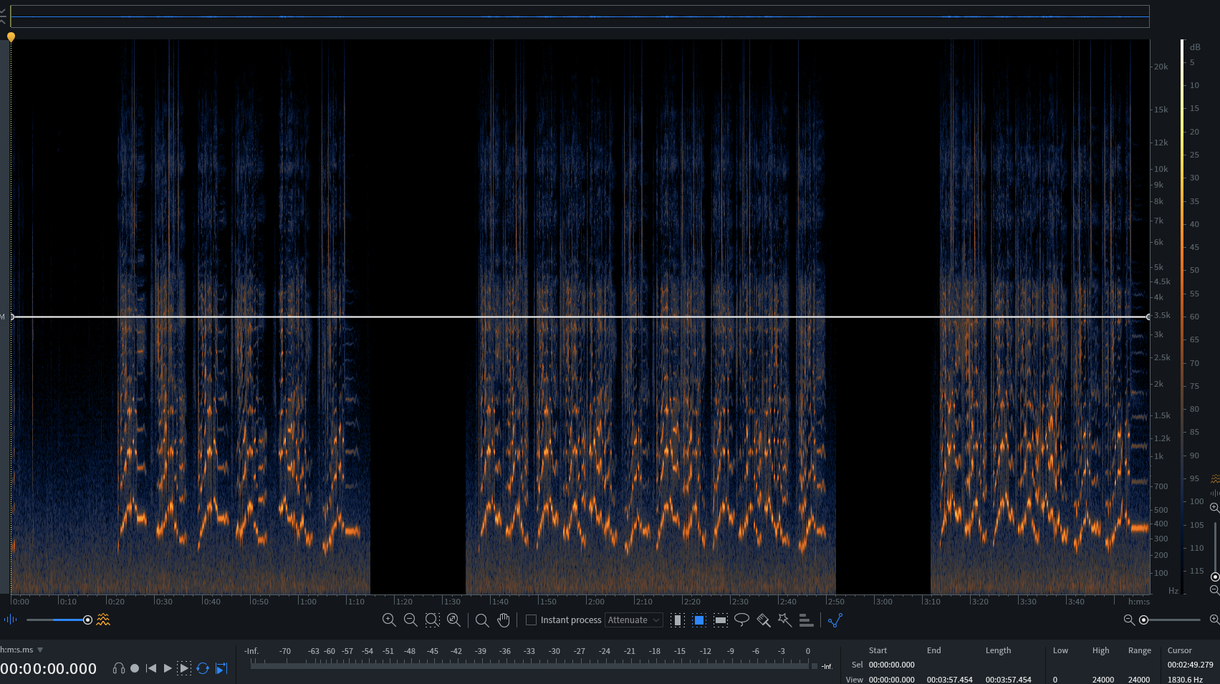Screen dimensions: 1220x684
Task: Click the Play Selection button
Action: tap(184, 668)
